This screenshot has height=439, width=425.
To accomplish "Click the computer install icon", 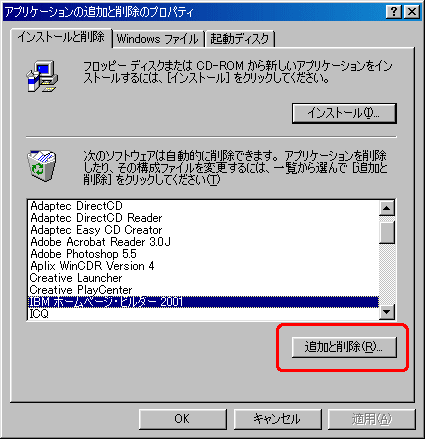I will pyautogui.click(x=42, y=76).
